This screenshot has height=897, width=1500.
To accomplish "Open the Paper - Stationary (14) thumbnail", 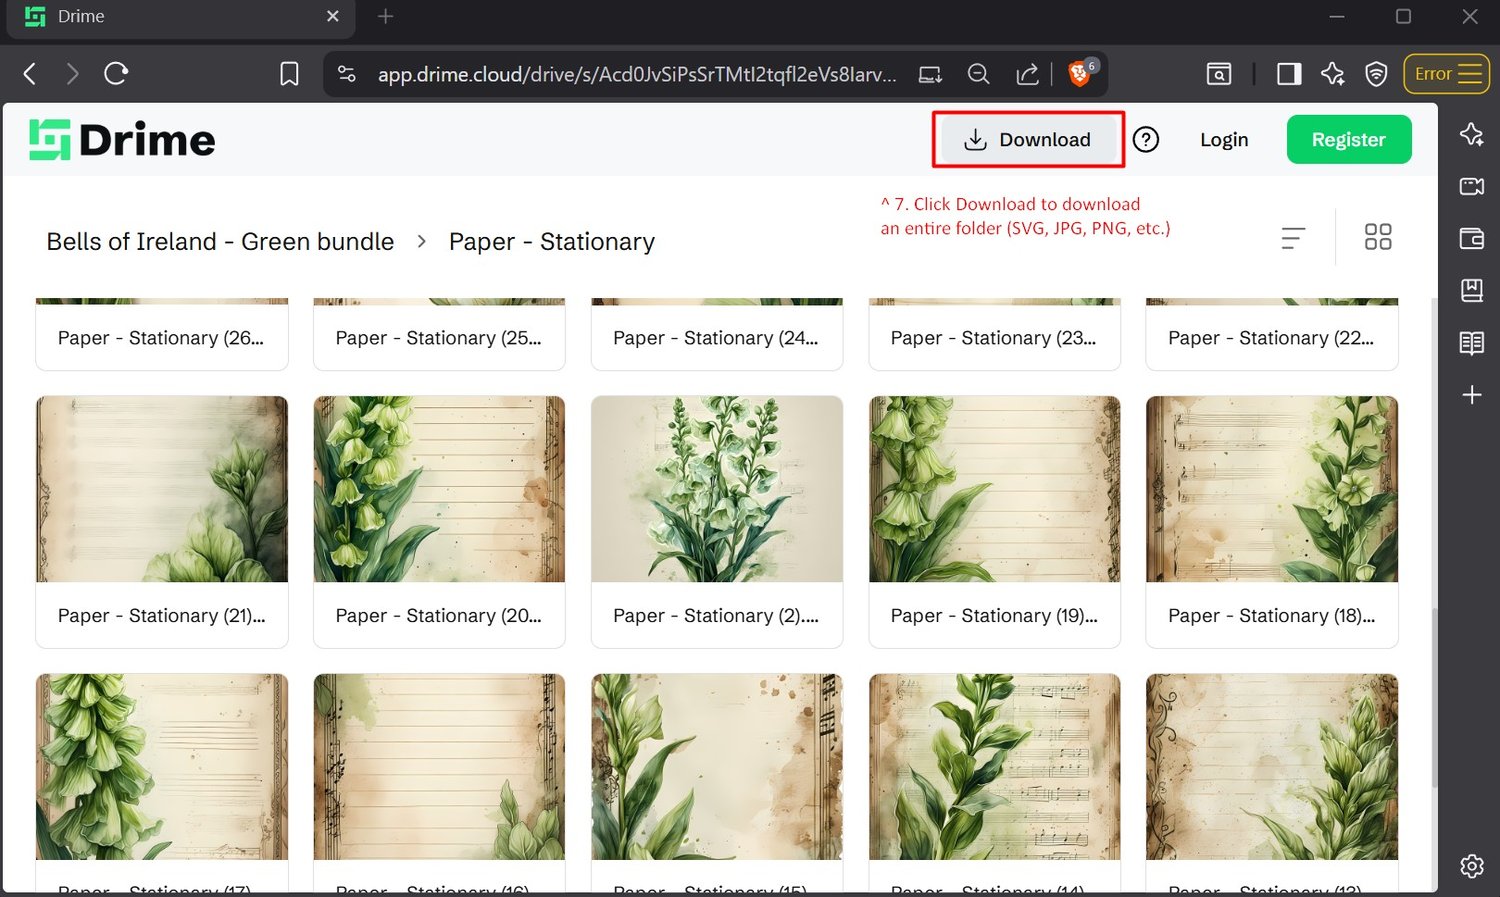I will coord(995,767).
